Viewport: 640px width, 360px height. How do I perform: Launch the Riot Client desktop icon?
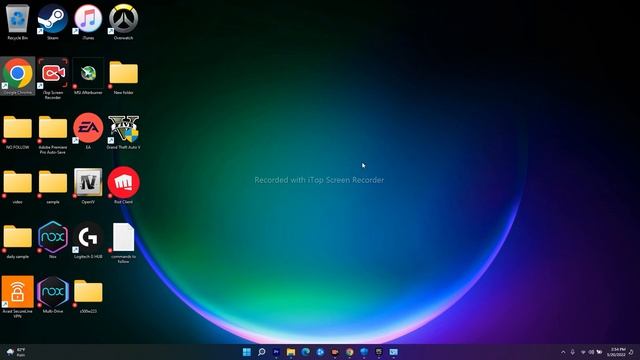pyautogui.click(x=123, y=186)
